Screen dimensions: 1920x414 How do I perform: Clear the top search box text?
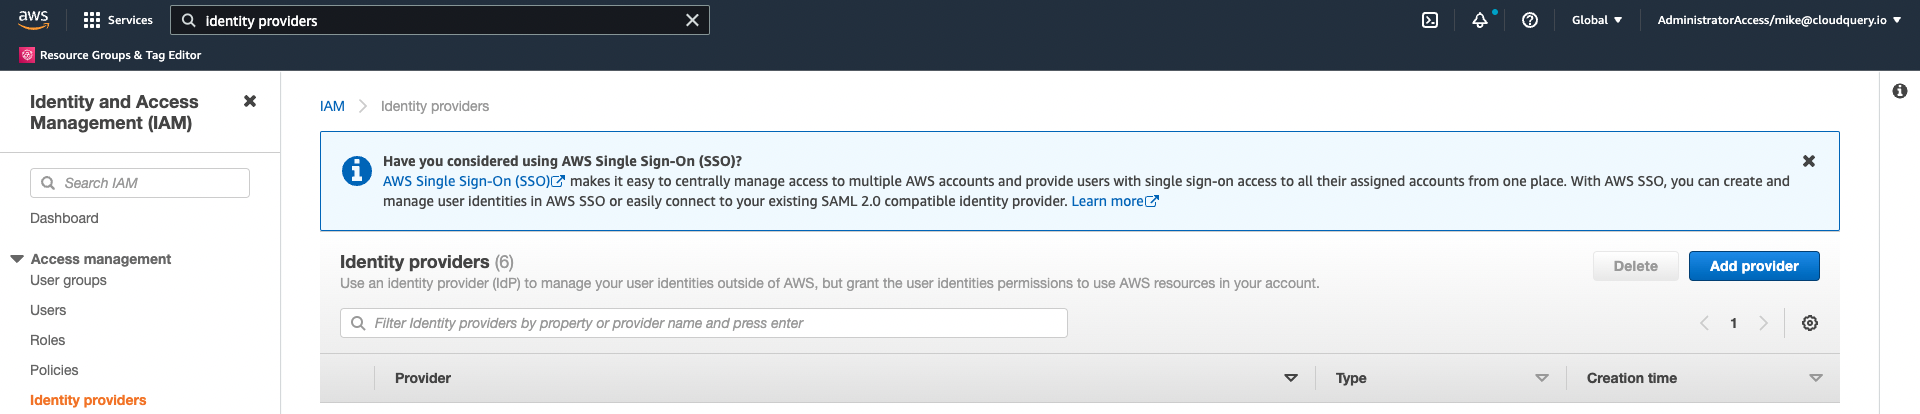[692, 20]
